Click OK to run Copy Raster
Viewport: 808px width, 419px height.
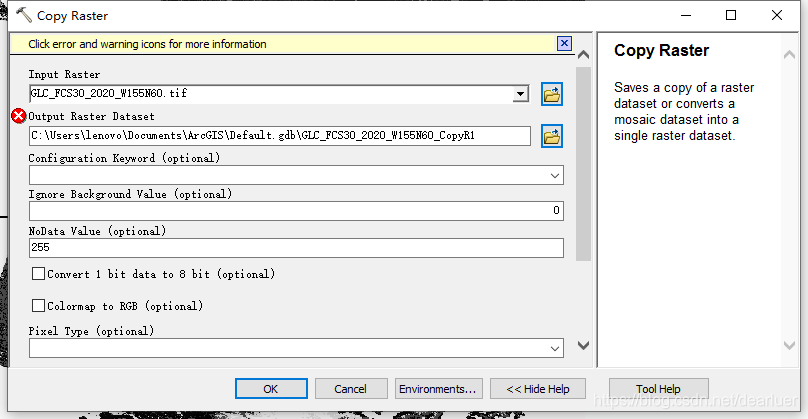tap(271, 389)
